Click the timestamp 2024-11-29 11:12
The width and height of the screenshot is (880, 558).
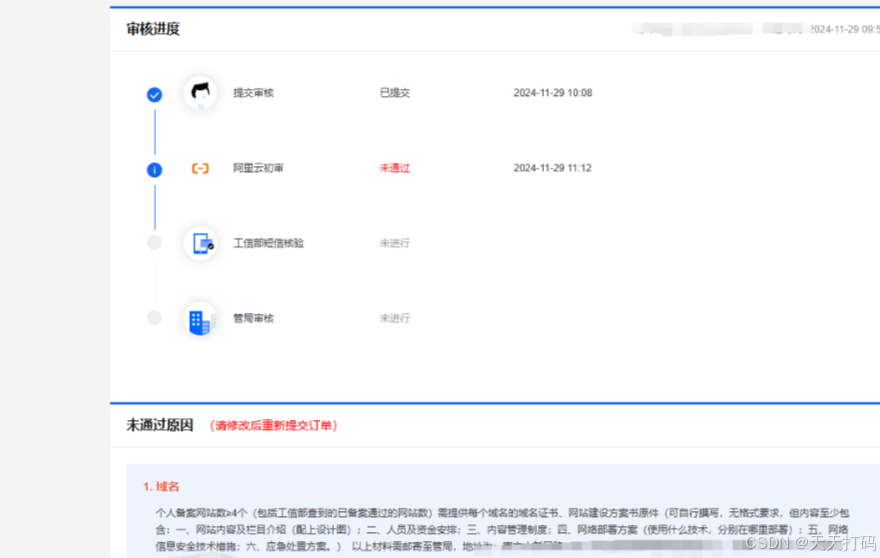[552, 168]
